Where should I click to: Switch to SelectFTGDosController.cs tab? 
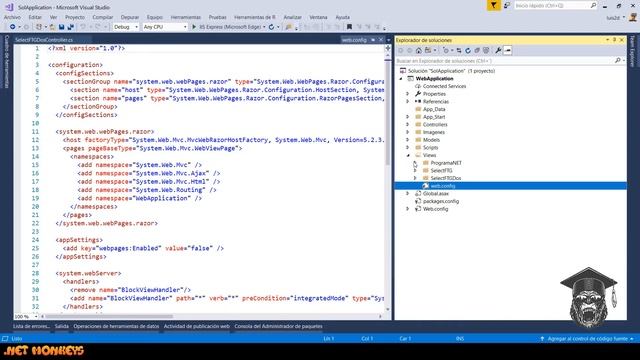point(44,40)
